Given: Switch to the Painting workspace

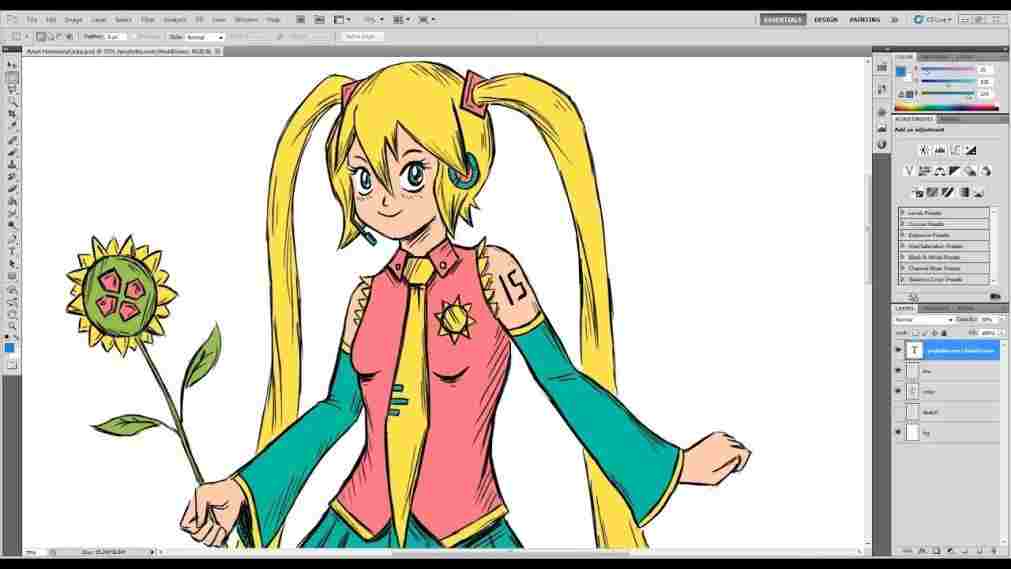Looking at the screenshot, I should pyautogui.click(x=865, y=19).
